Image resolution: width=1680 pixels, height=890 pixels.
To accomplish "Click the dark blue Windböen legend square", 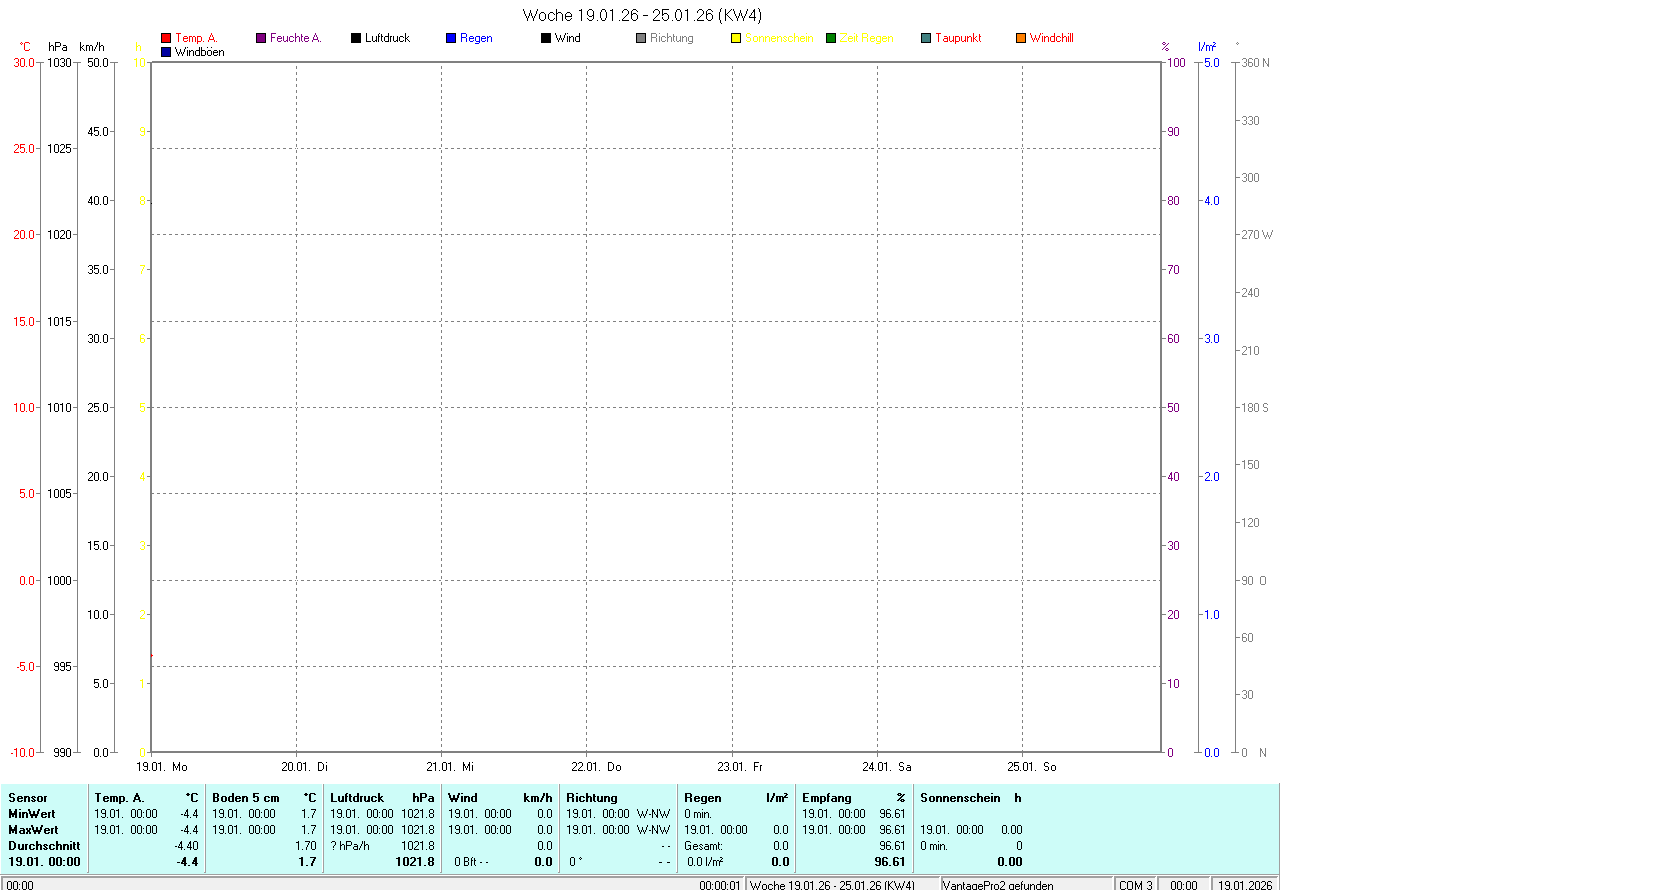I will coord(166,52).
